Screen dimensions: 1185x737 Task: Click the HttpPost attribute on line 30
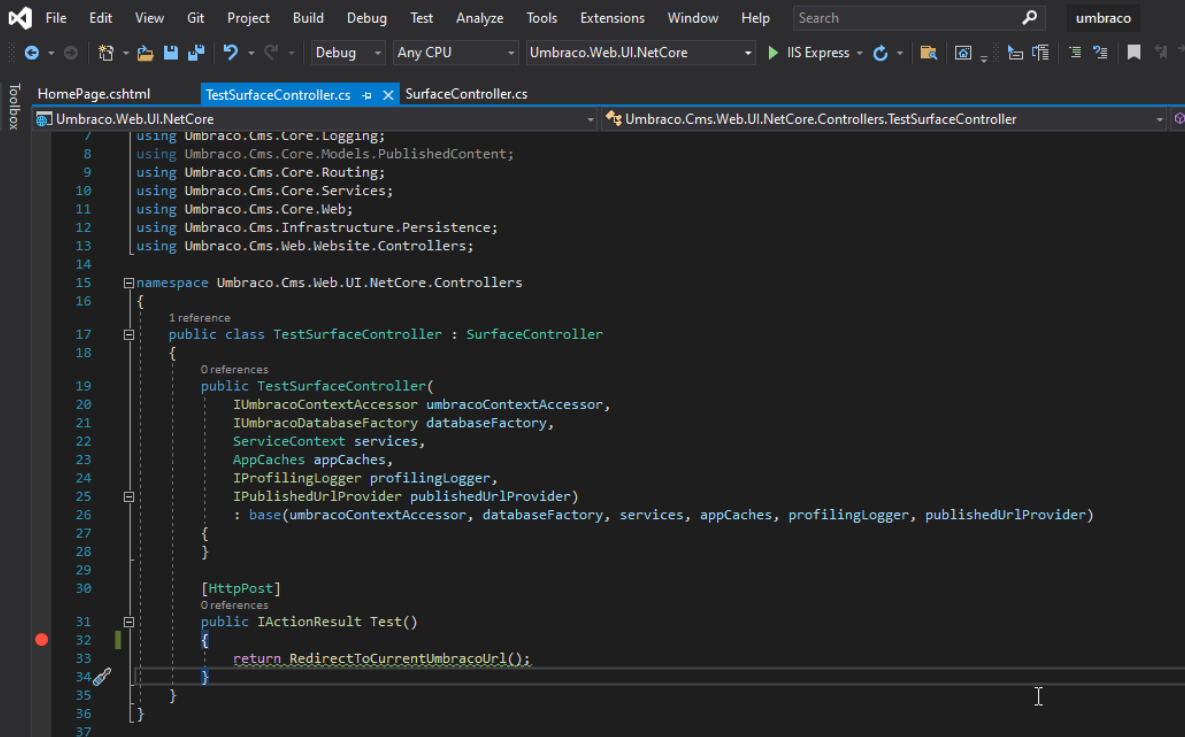click(240, 588)
